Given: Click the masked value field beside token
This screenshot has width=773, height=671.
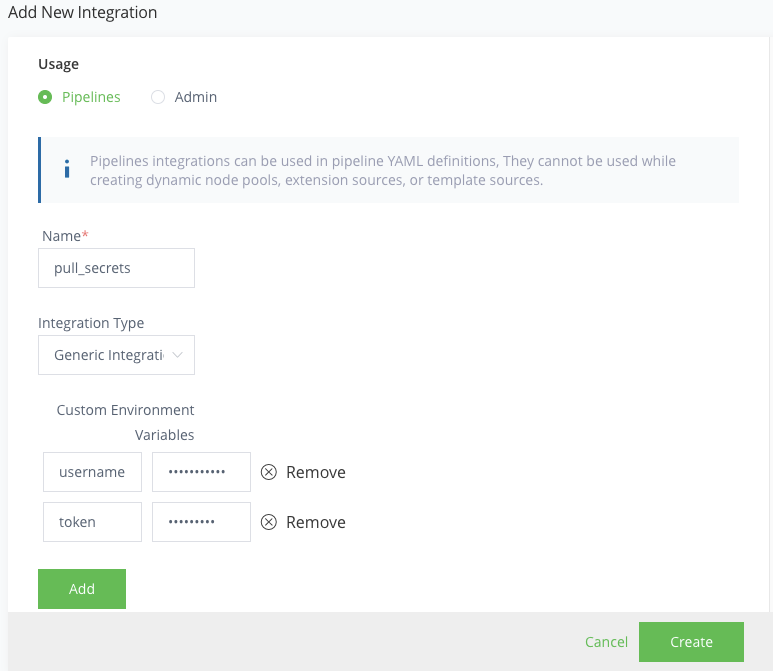Looking at the screenshot, I should coord(201,522).
